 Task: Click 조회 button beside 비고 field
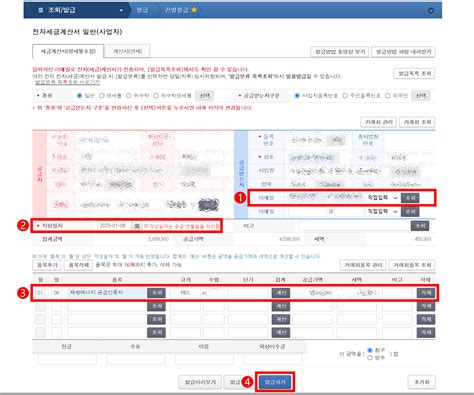[420, 226]
